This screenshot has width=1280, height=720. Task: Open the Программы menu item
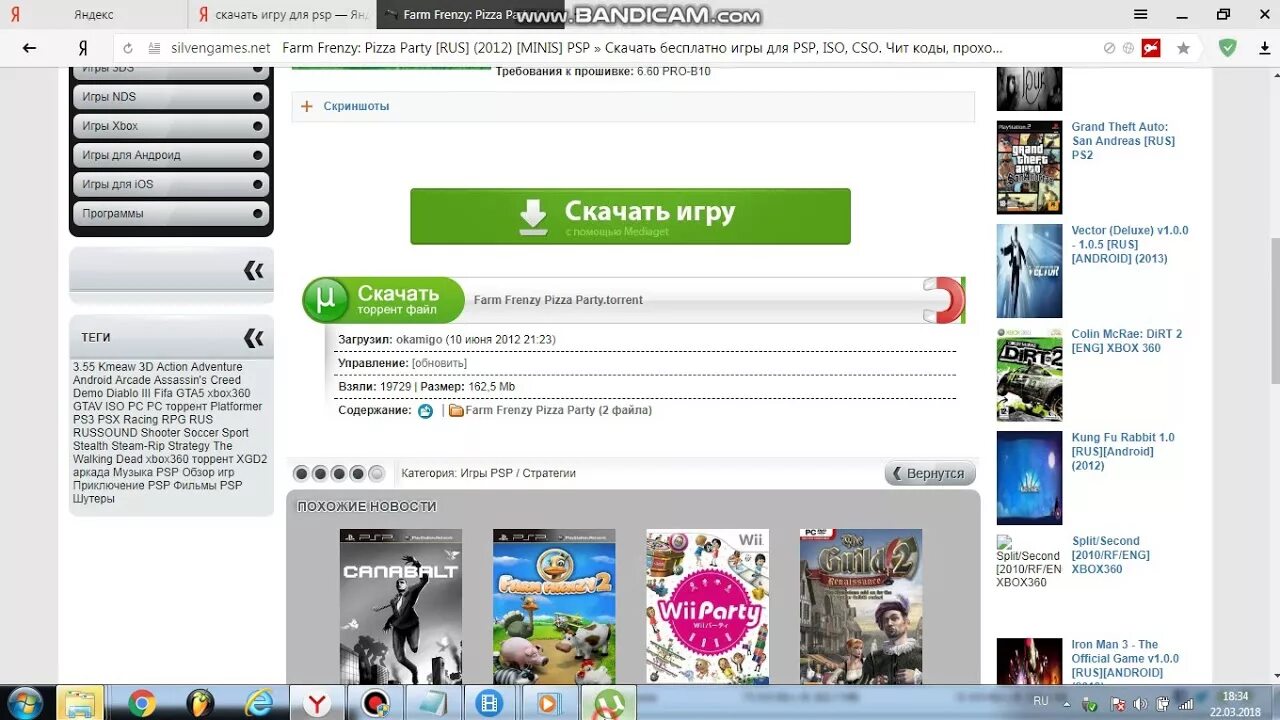point(171,213)
